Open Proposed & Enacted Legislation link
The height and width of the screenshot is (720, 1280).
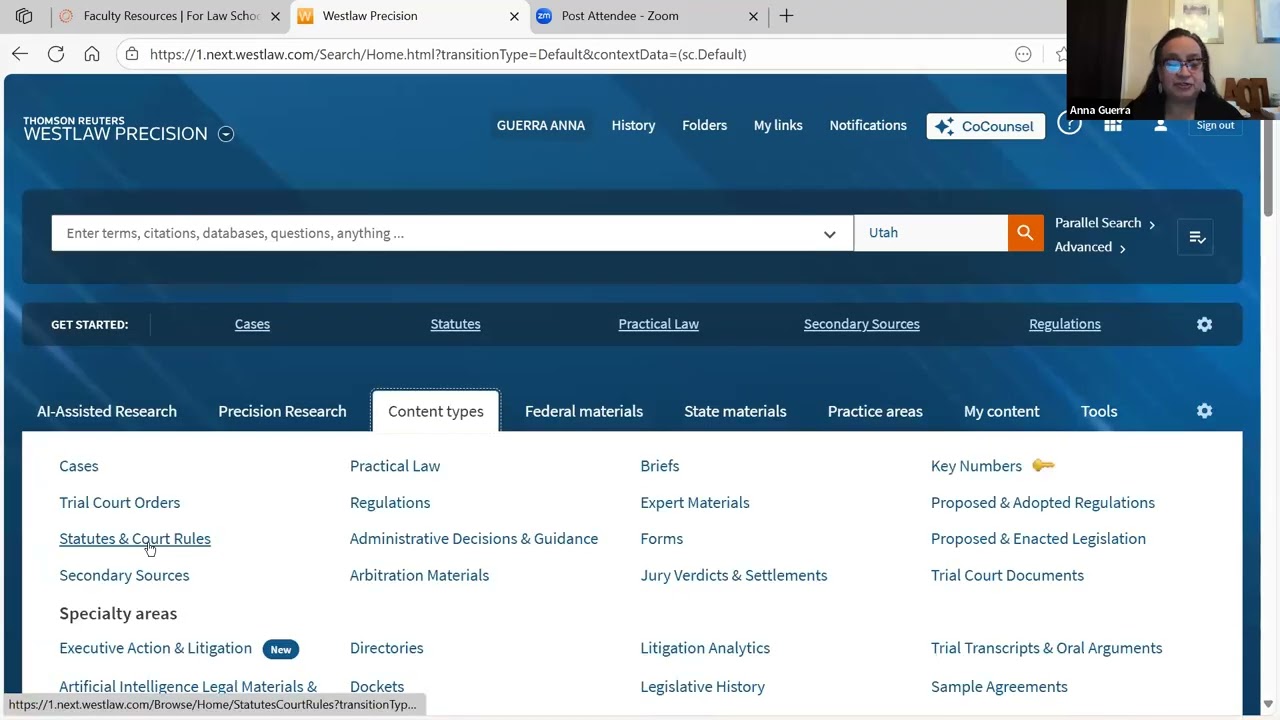point(1038,538)
